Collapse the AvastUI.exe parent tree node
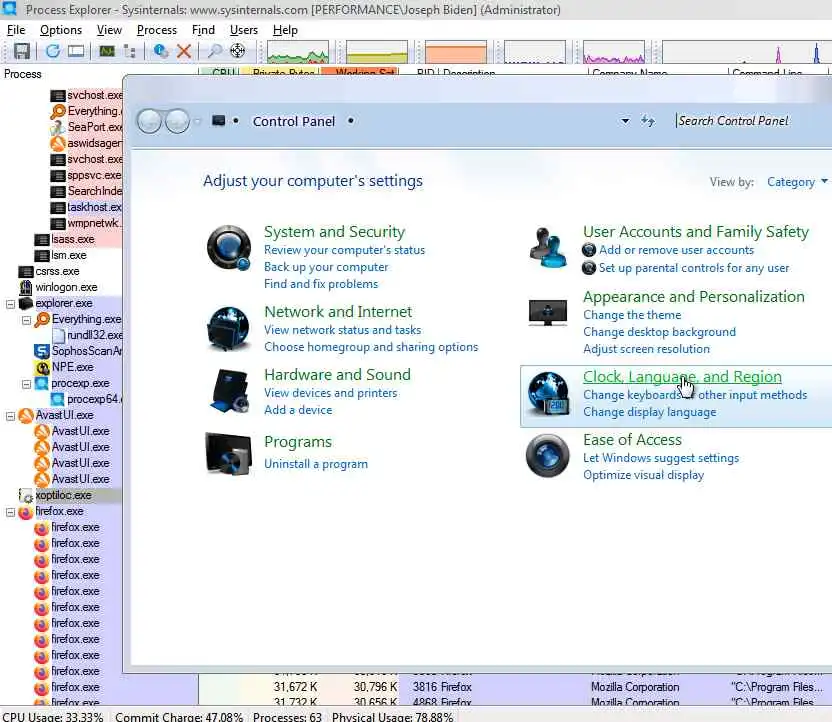This screenshot has width=832, height=722. (10, 416)
